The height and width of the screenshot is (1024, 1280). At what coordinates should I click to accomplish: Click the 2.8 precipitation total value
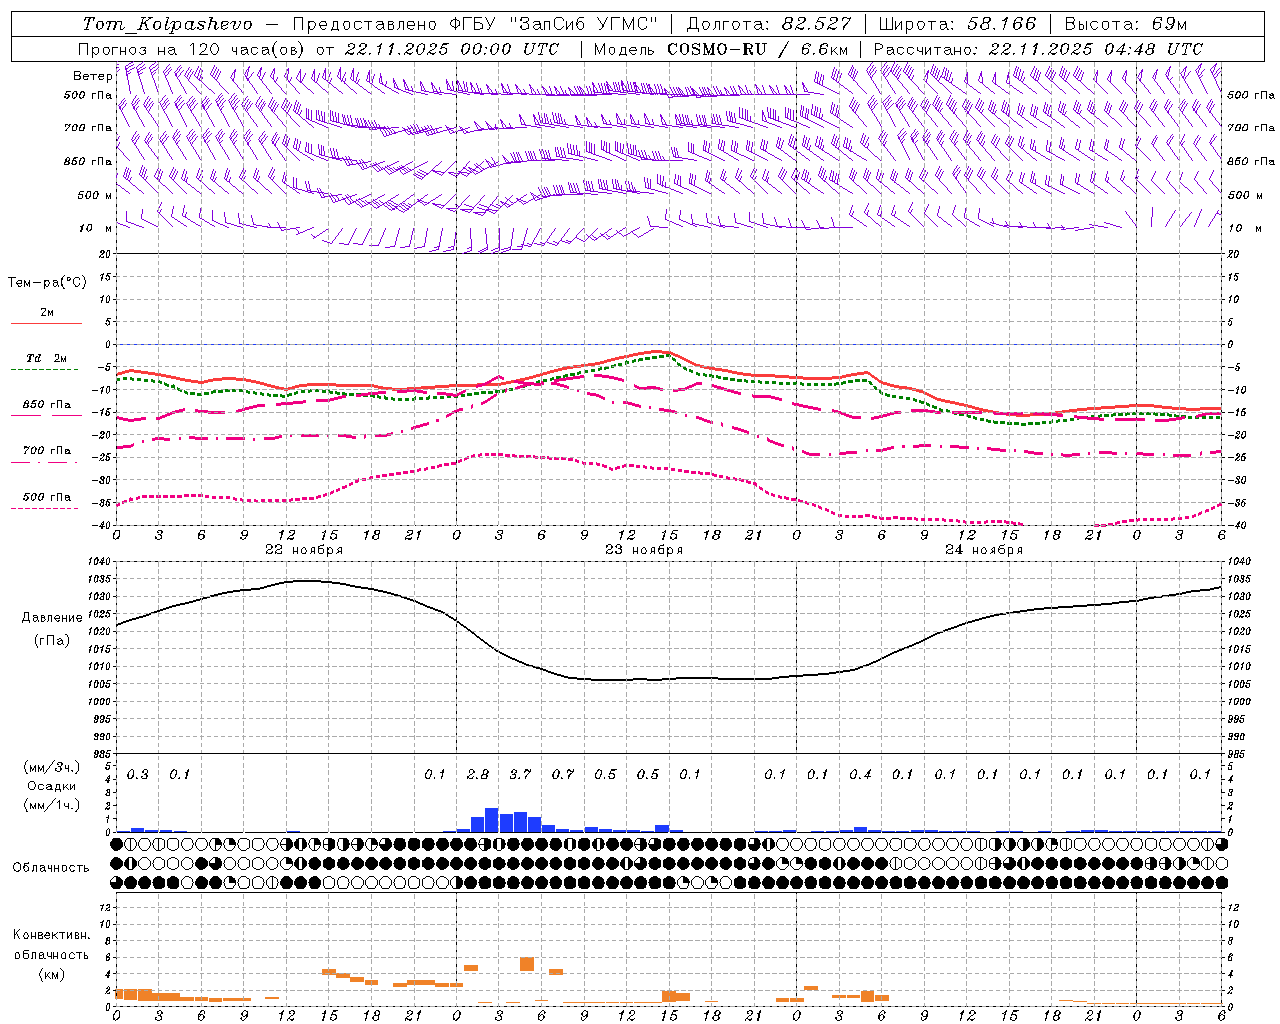[478, 774]
